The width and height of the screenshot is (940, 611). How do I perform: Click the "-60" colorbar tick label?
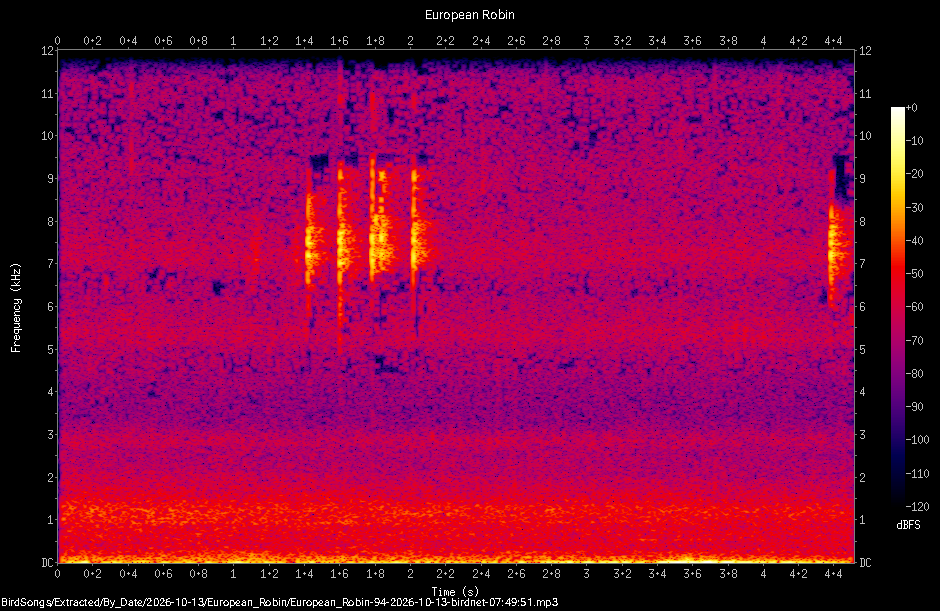(914, 307)
